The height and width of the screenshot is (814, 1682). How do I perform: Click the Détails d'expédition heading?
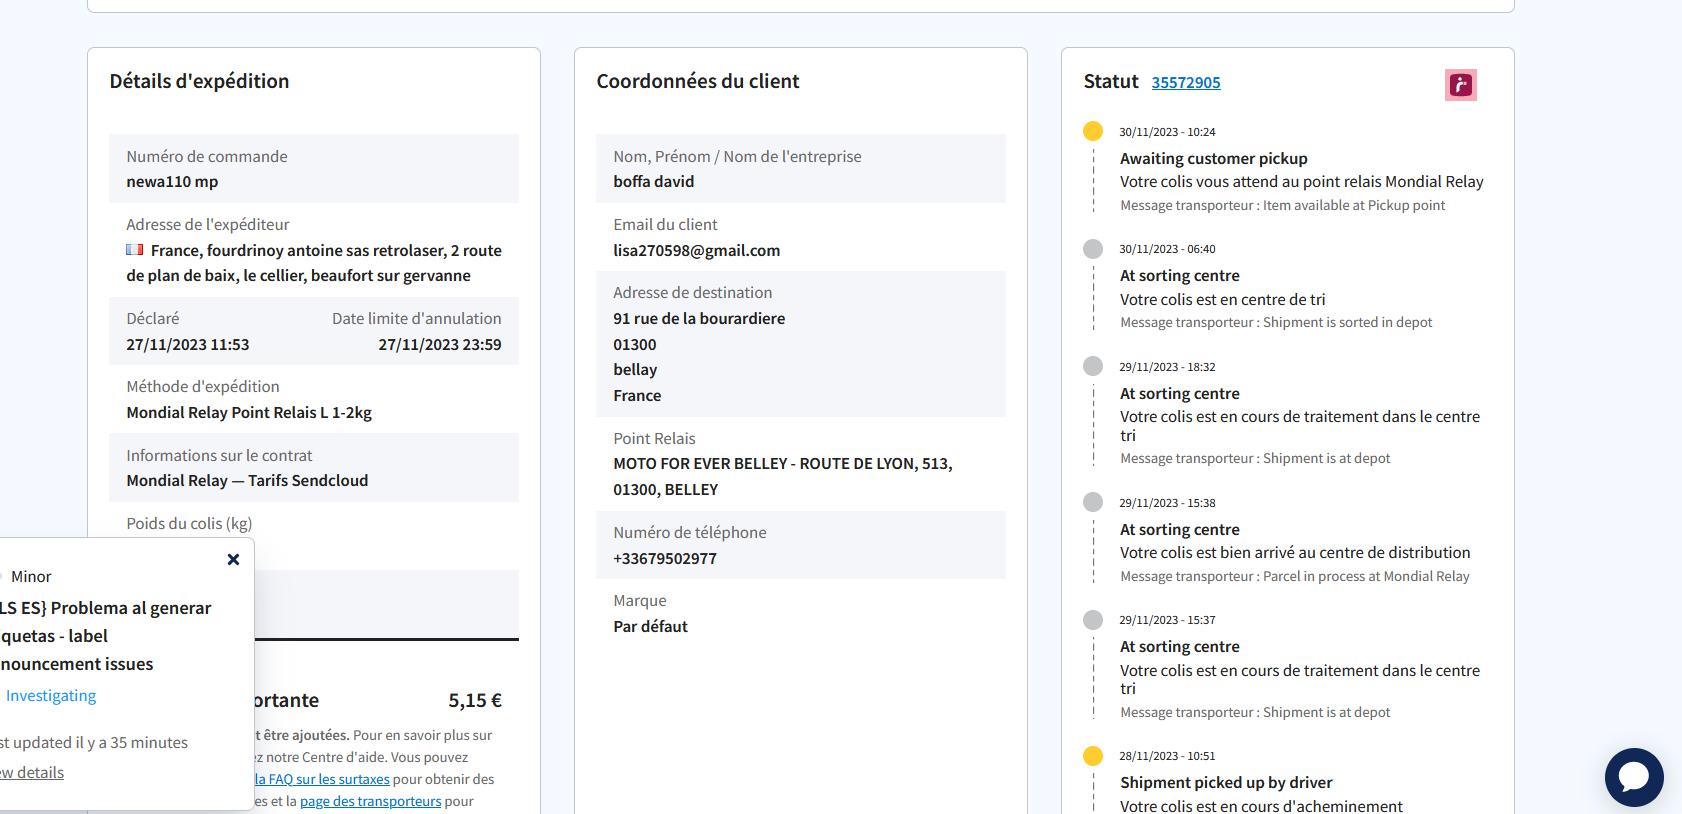coord(199,82)
